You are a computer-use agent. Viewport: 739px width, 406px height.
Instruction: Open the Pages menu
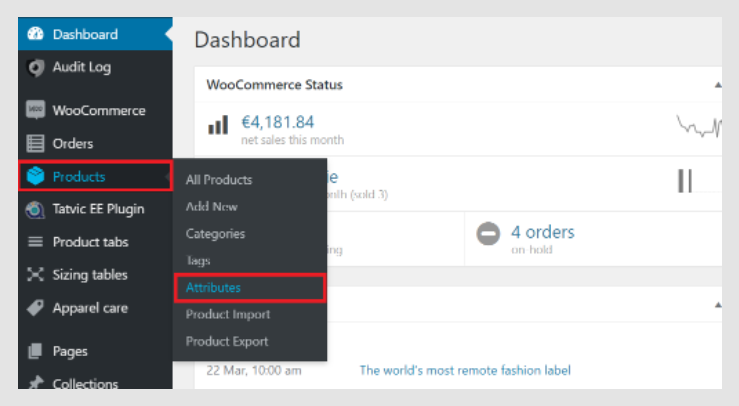click(95, 351)
